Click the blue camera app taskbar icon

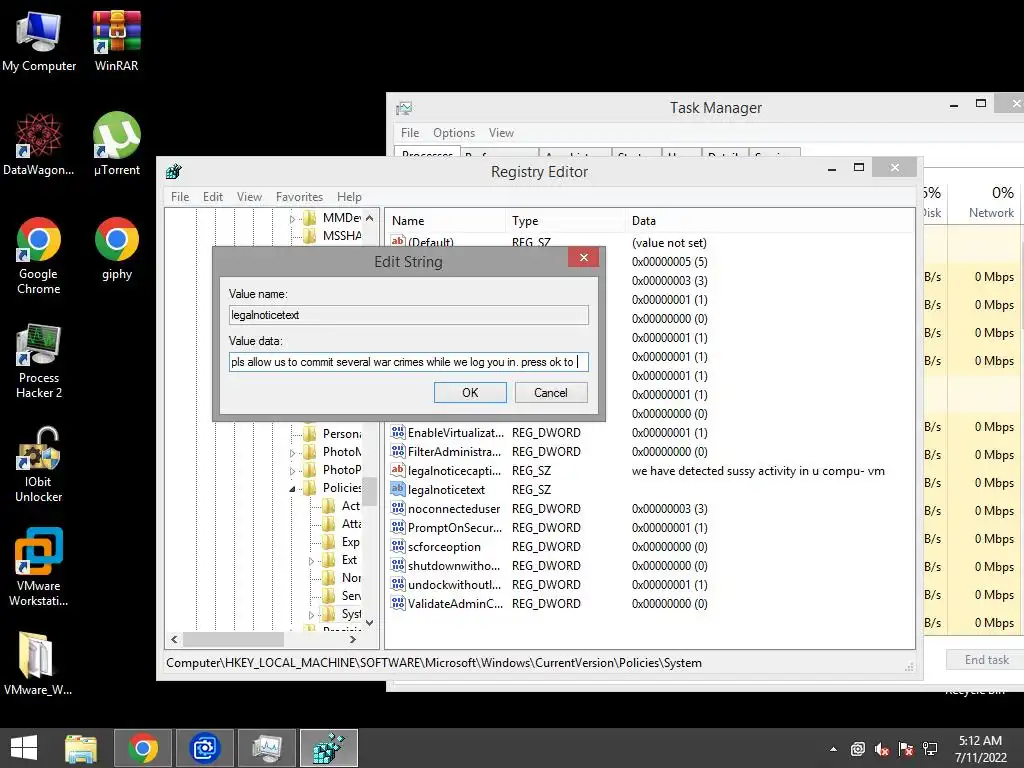[204, 748]
